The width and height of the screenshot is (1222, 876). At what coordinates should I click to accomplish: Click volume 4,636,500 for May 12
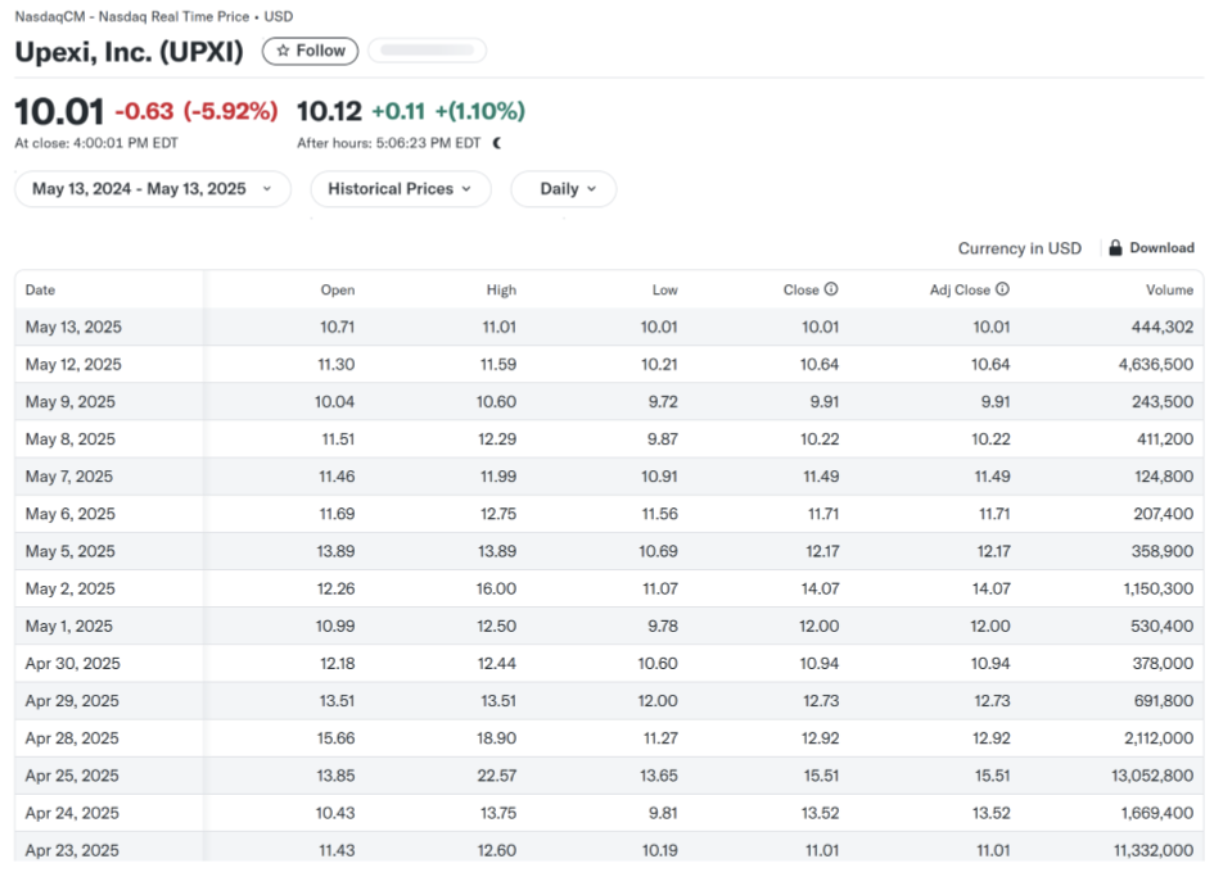tap(1156, 364)
